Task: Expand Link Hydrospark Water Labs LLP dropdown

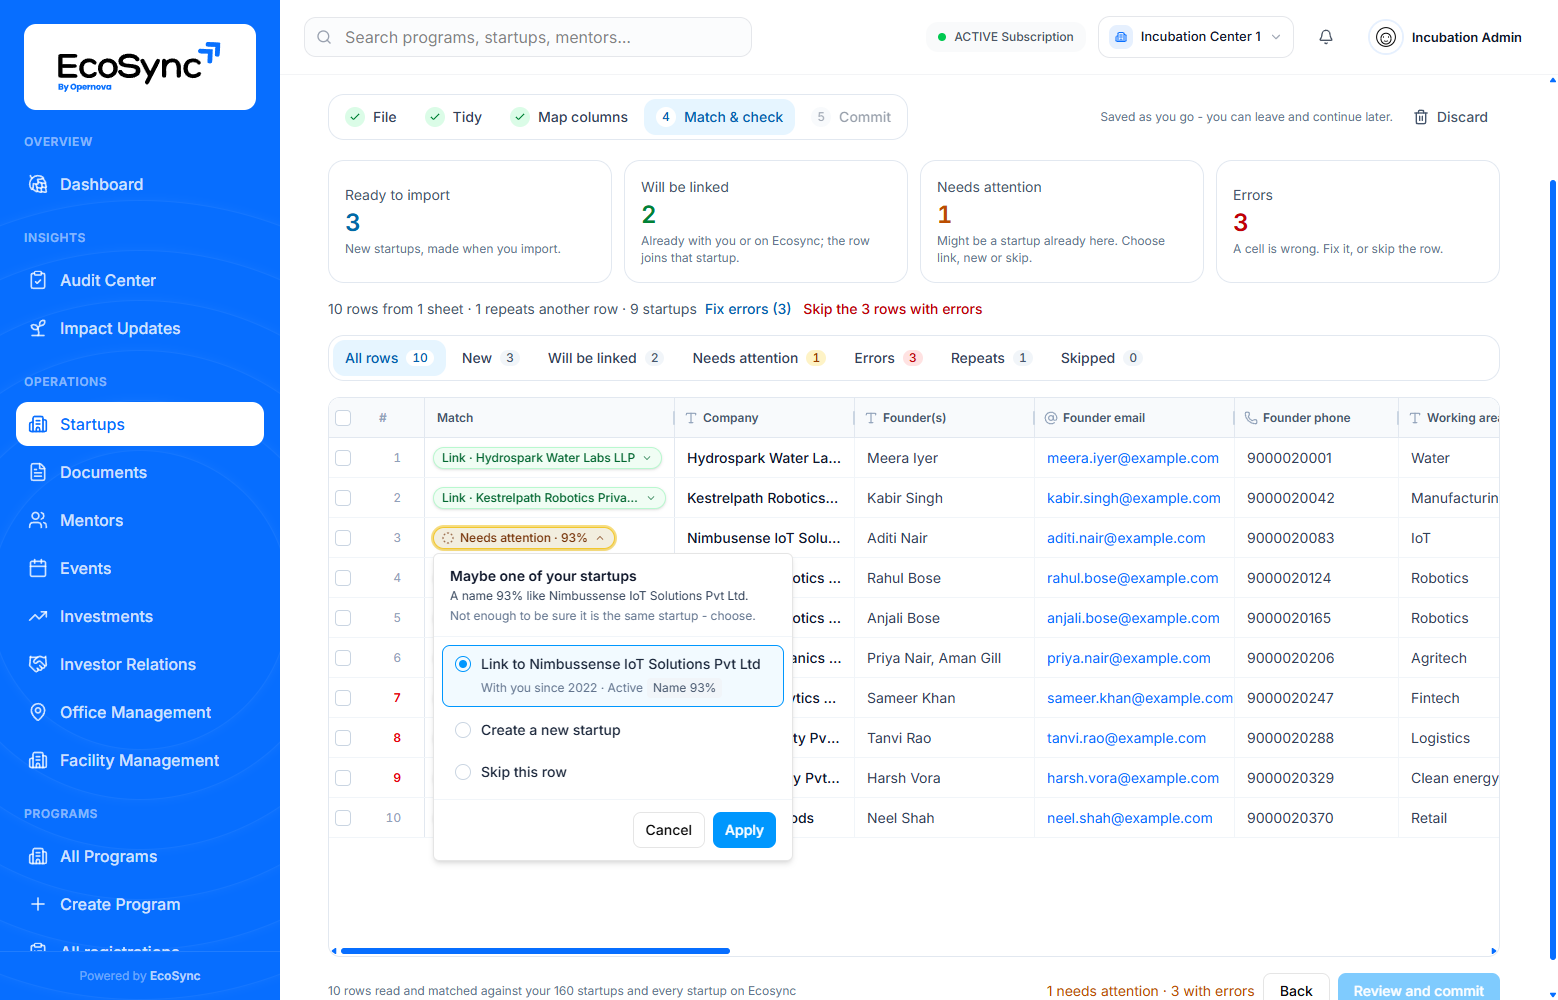Action: coord(547,458)
